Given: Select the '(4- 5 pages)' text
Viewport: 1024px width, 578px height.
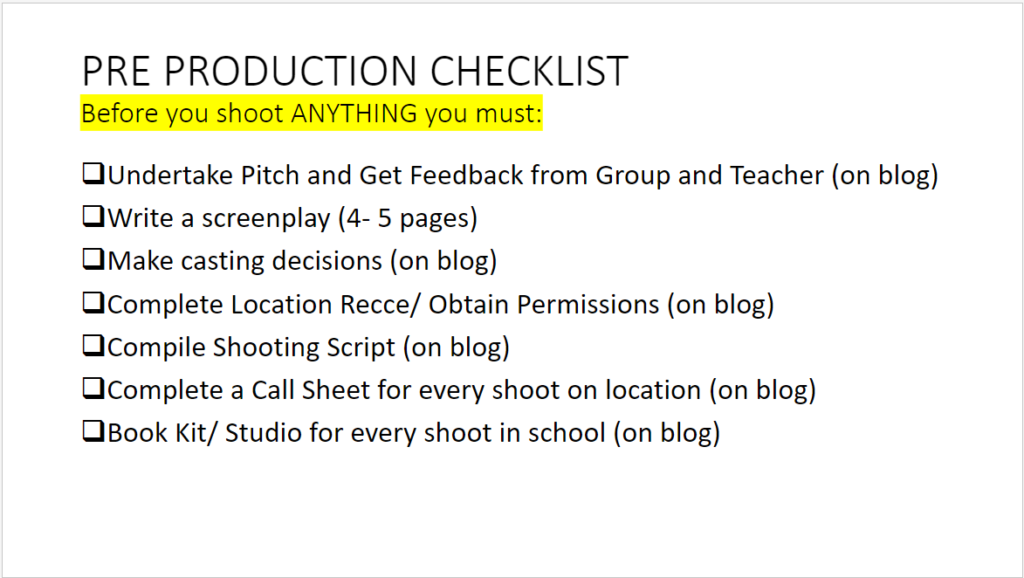Looking at the screenshot, I should click(x=408, y=218).
